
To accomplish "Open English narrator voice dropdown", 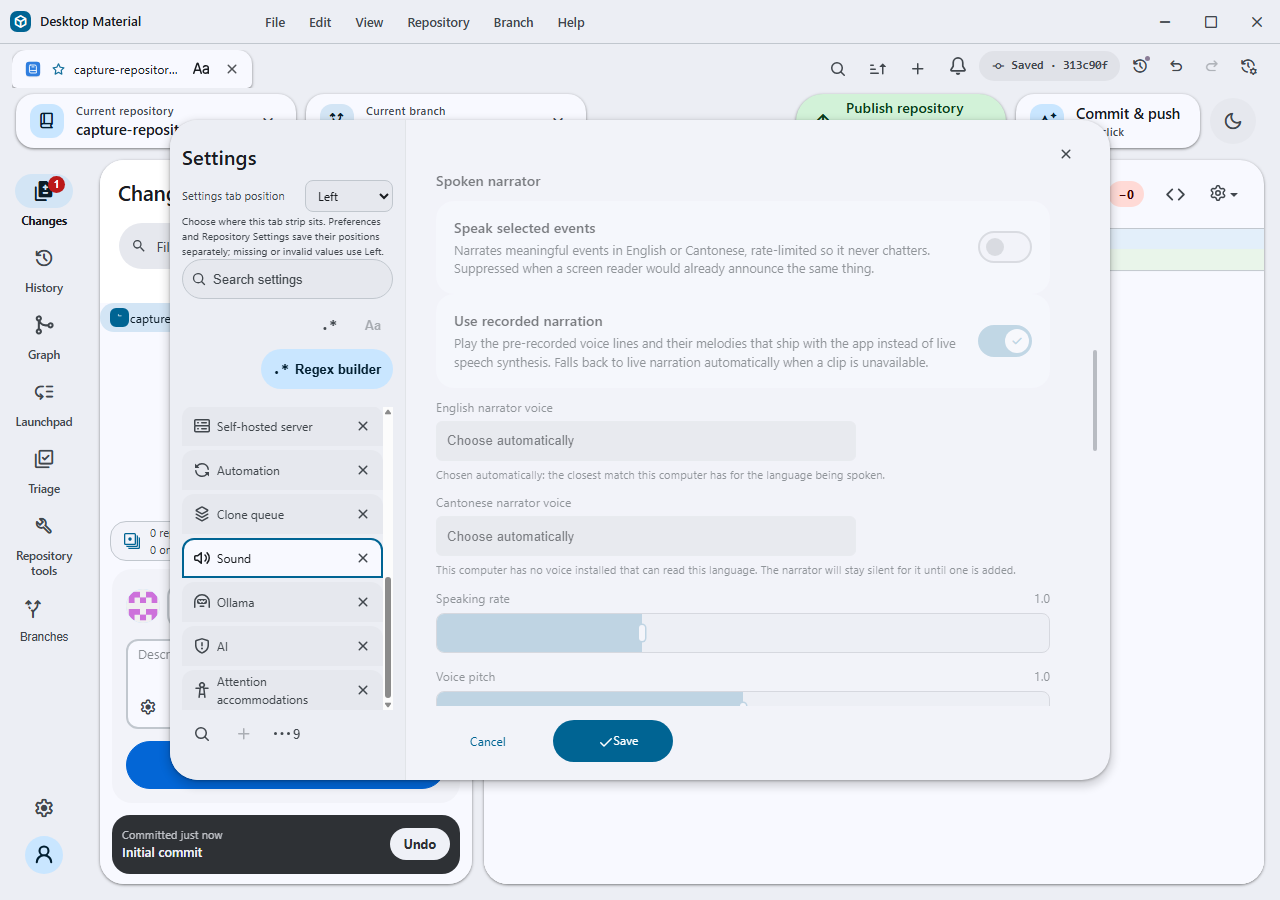I will 646,441.
